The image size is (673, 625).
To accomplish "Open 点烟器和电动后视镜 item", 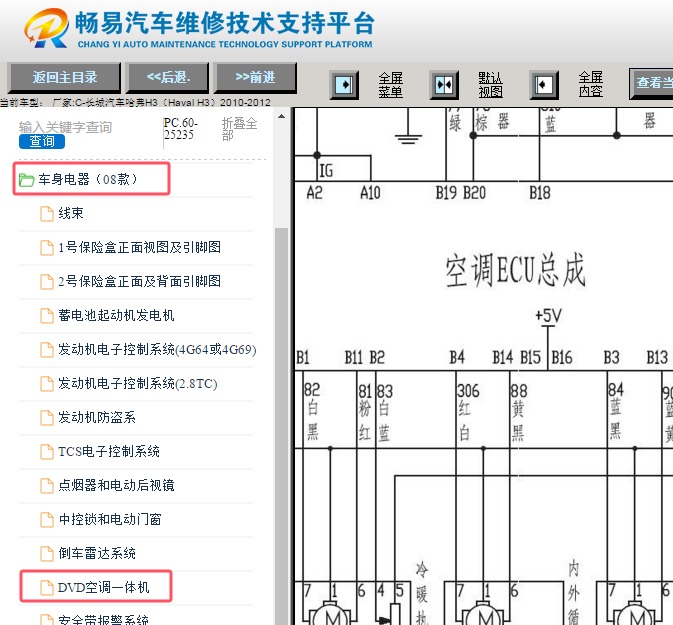I will (x=116, y=485).
